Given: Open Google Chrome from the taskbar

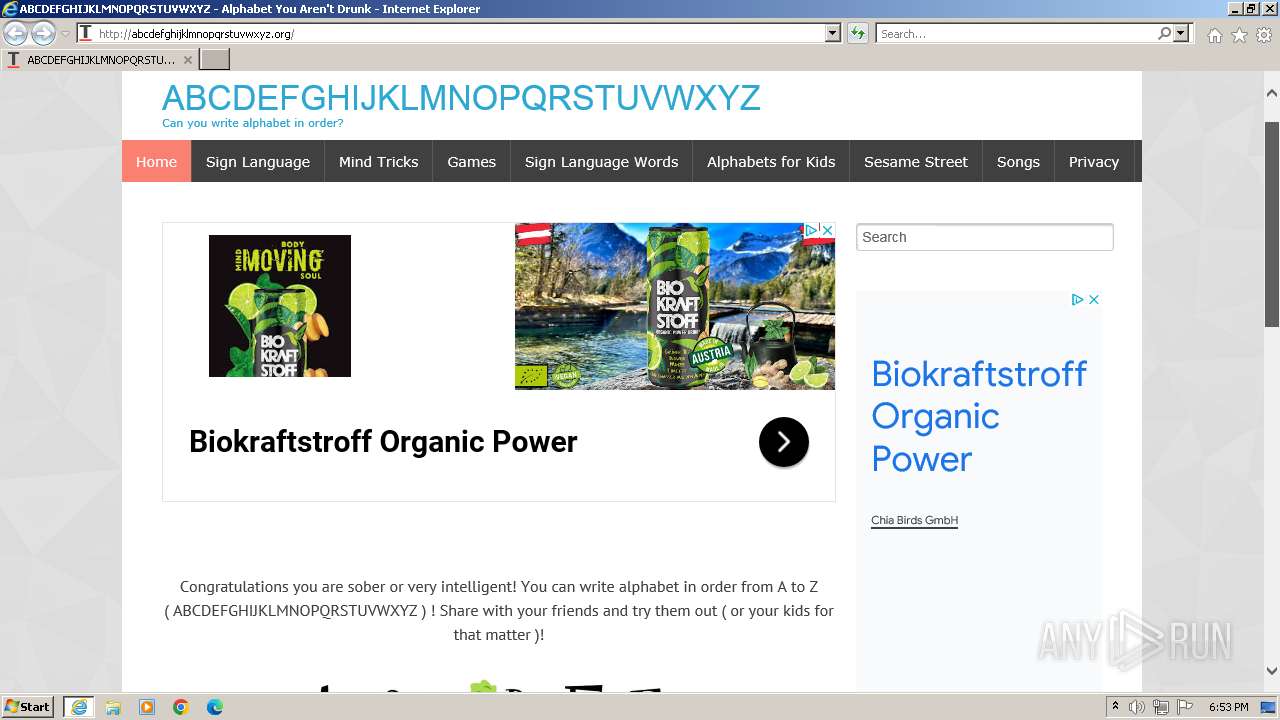Looking at the screenshot, I should [x=181, y=707].
